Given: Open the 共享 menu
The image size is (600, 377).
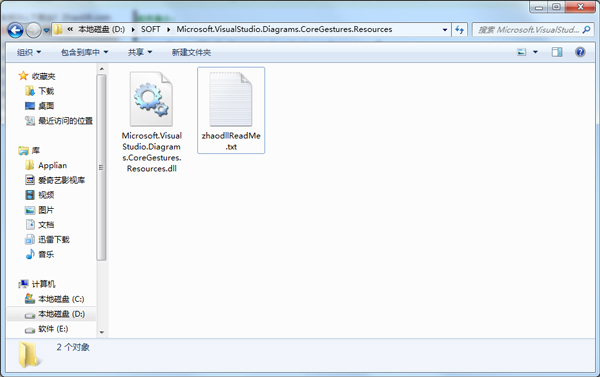Looking at the screenshot, I should [x=140, y=52].
